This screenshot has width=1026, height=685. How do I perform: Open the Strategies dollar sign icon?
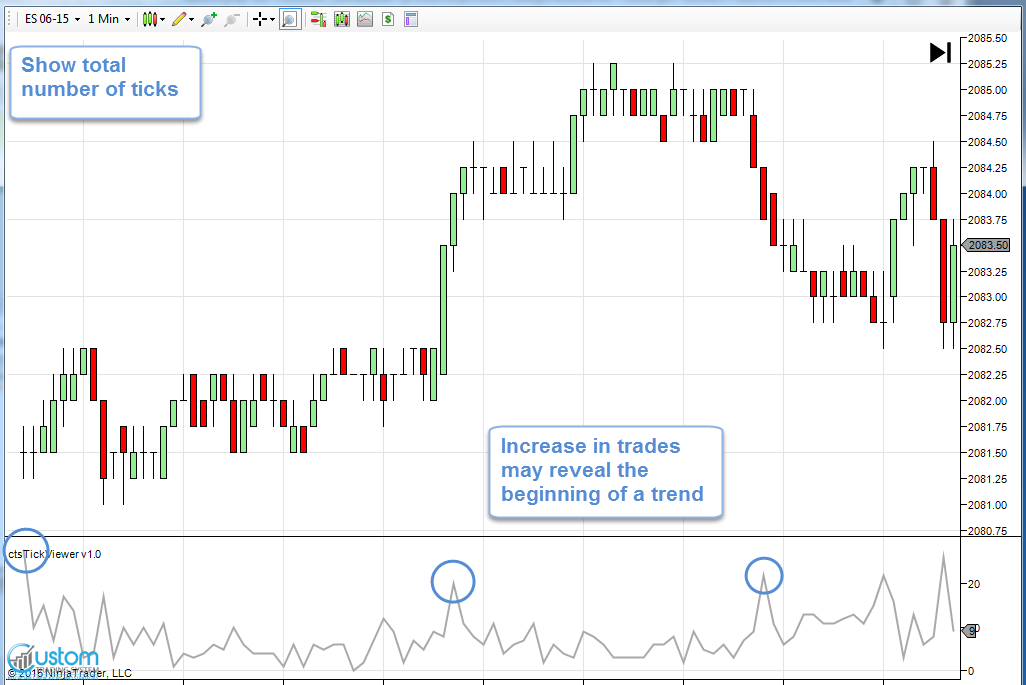(388, 19)
